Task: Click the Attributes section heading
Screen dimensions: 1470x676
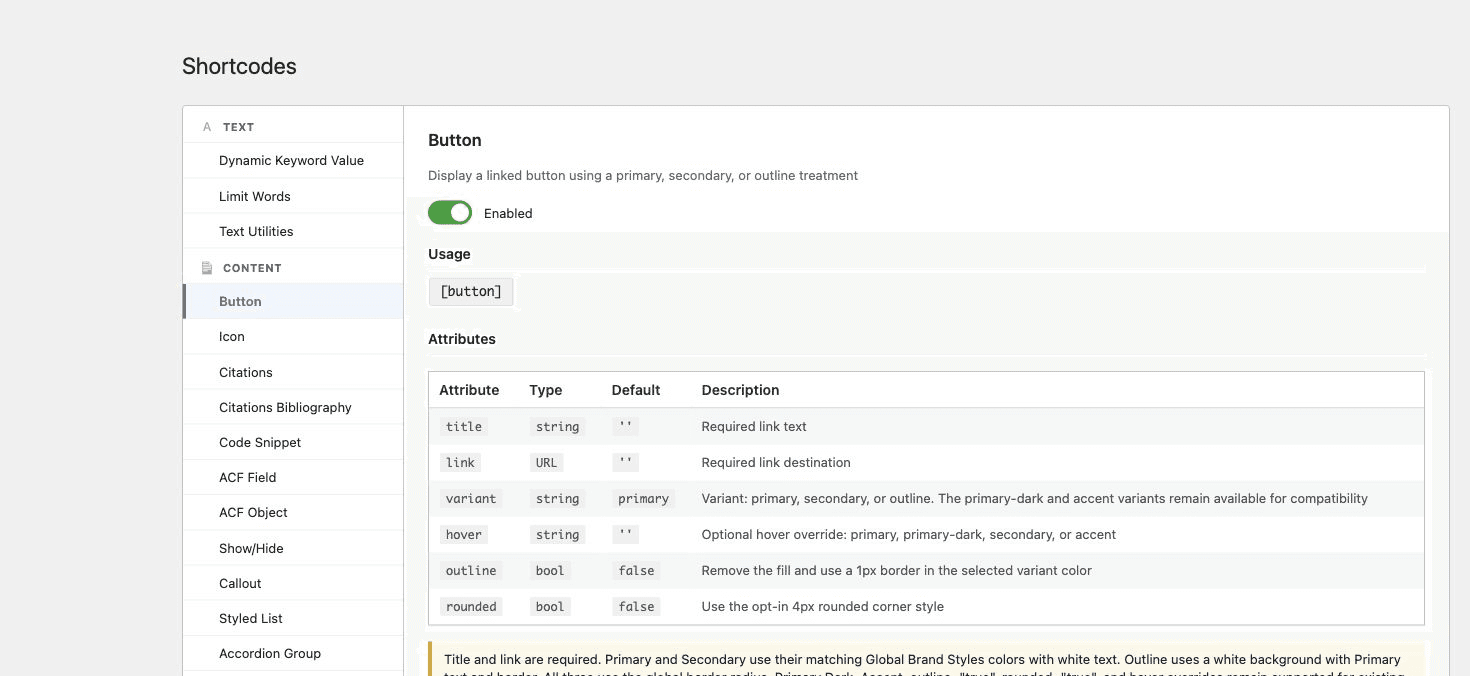Action: 462,339
